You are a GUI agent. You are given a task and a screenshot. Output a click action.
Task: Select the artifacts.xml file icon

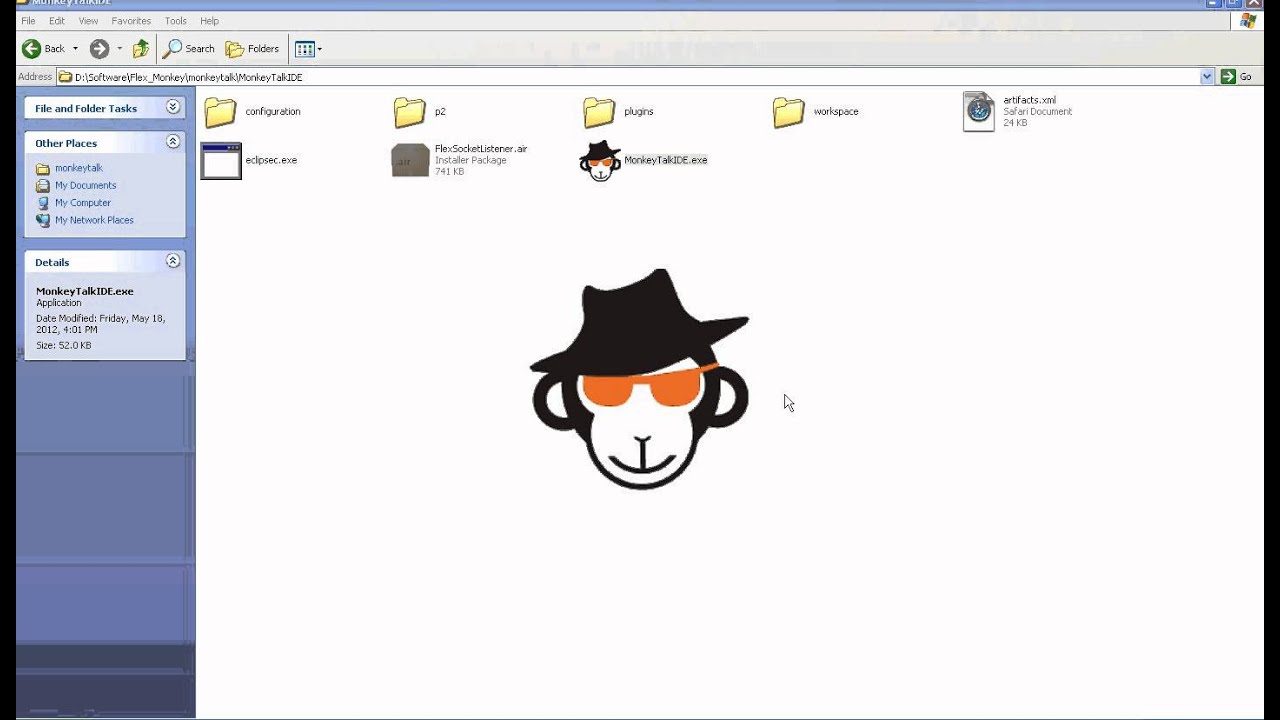pyautogui.click(x=979, y=112)
